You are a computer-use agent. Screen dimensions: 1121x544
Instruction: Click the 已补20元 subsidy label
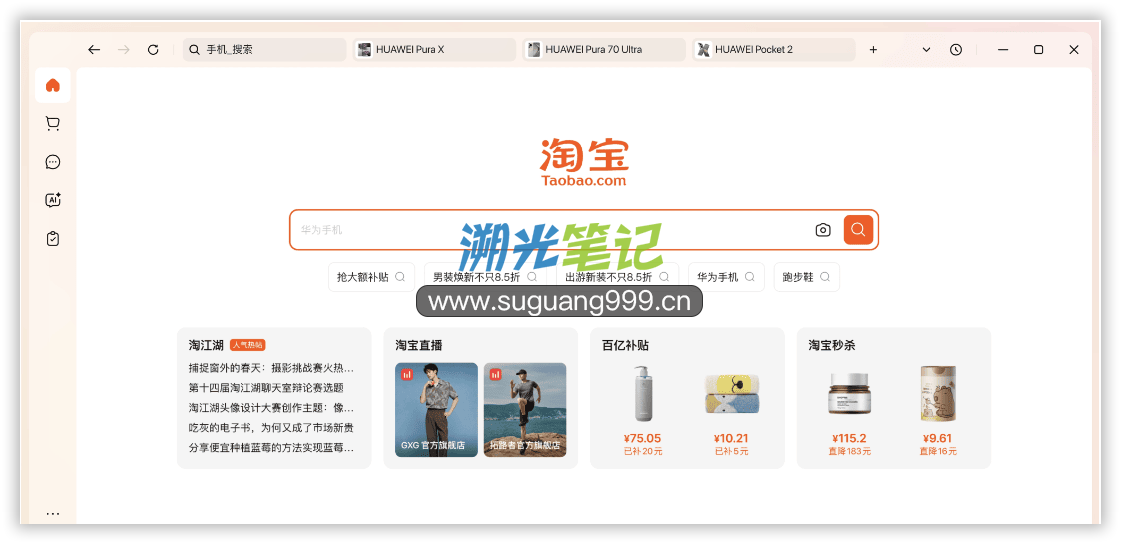coord(642,452)
